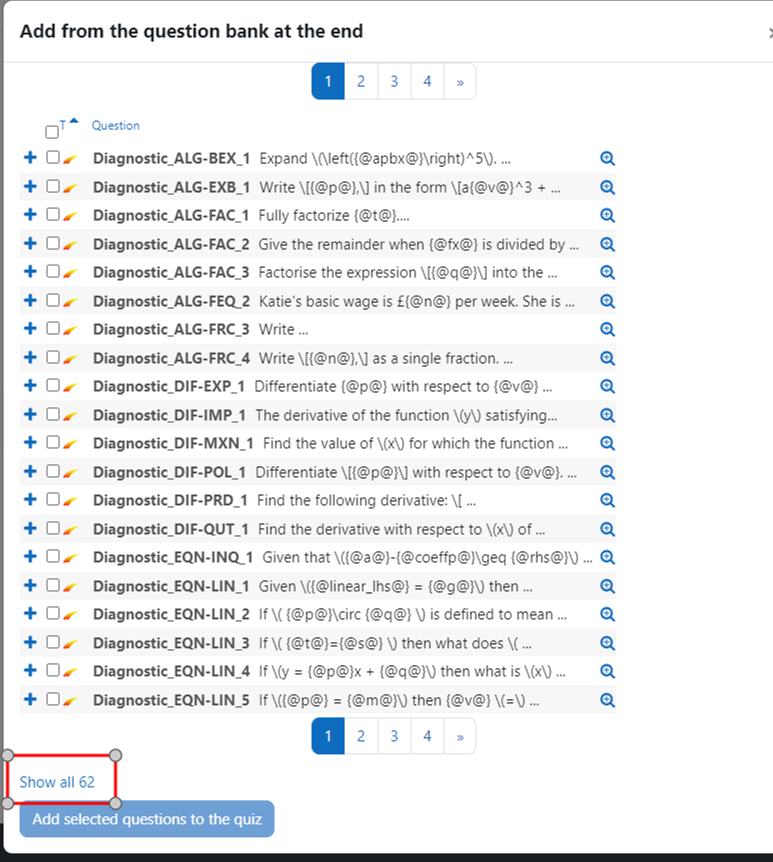Preview Diagnostic_ALG-EXB_1 using magnifier icon

[607, 187]
